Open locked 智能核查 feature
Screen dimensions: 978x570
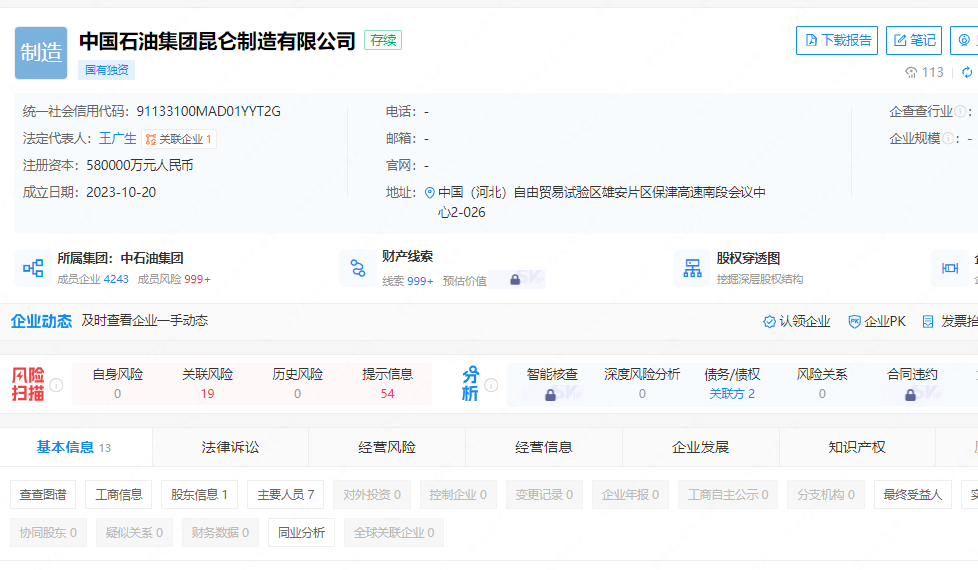tap(552, 384)
